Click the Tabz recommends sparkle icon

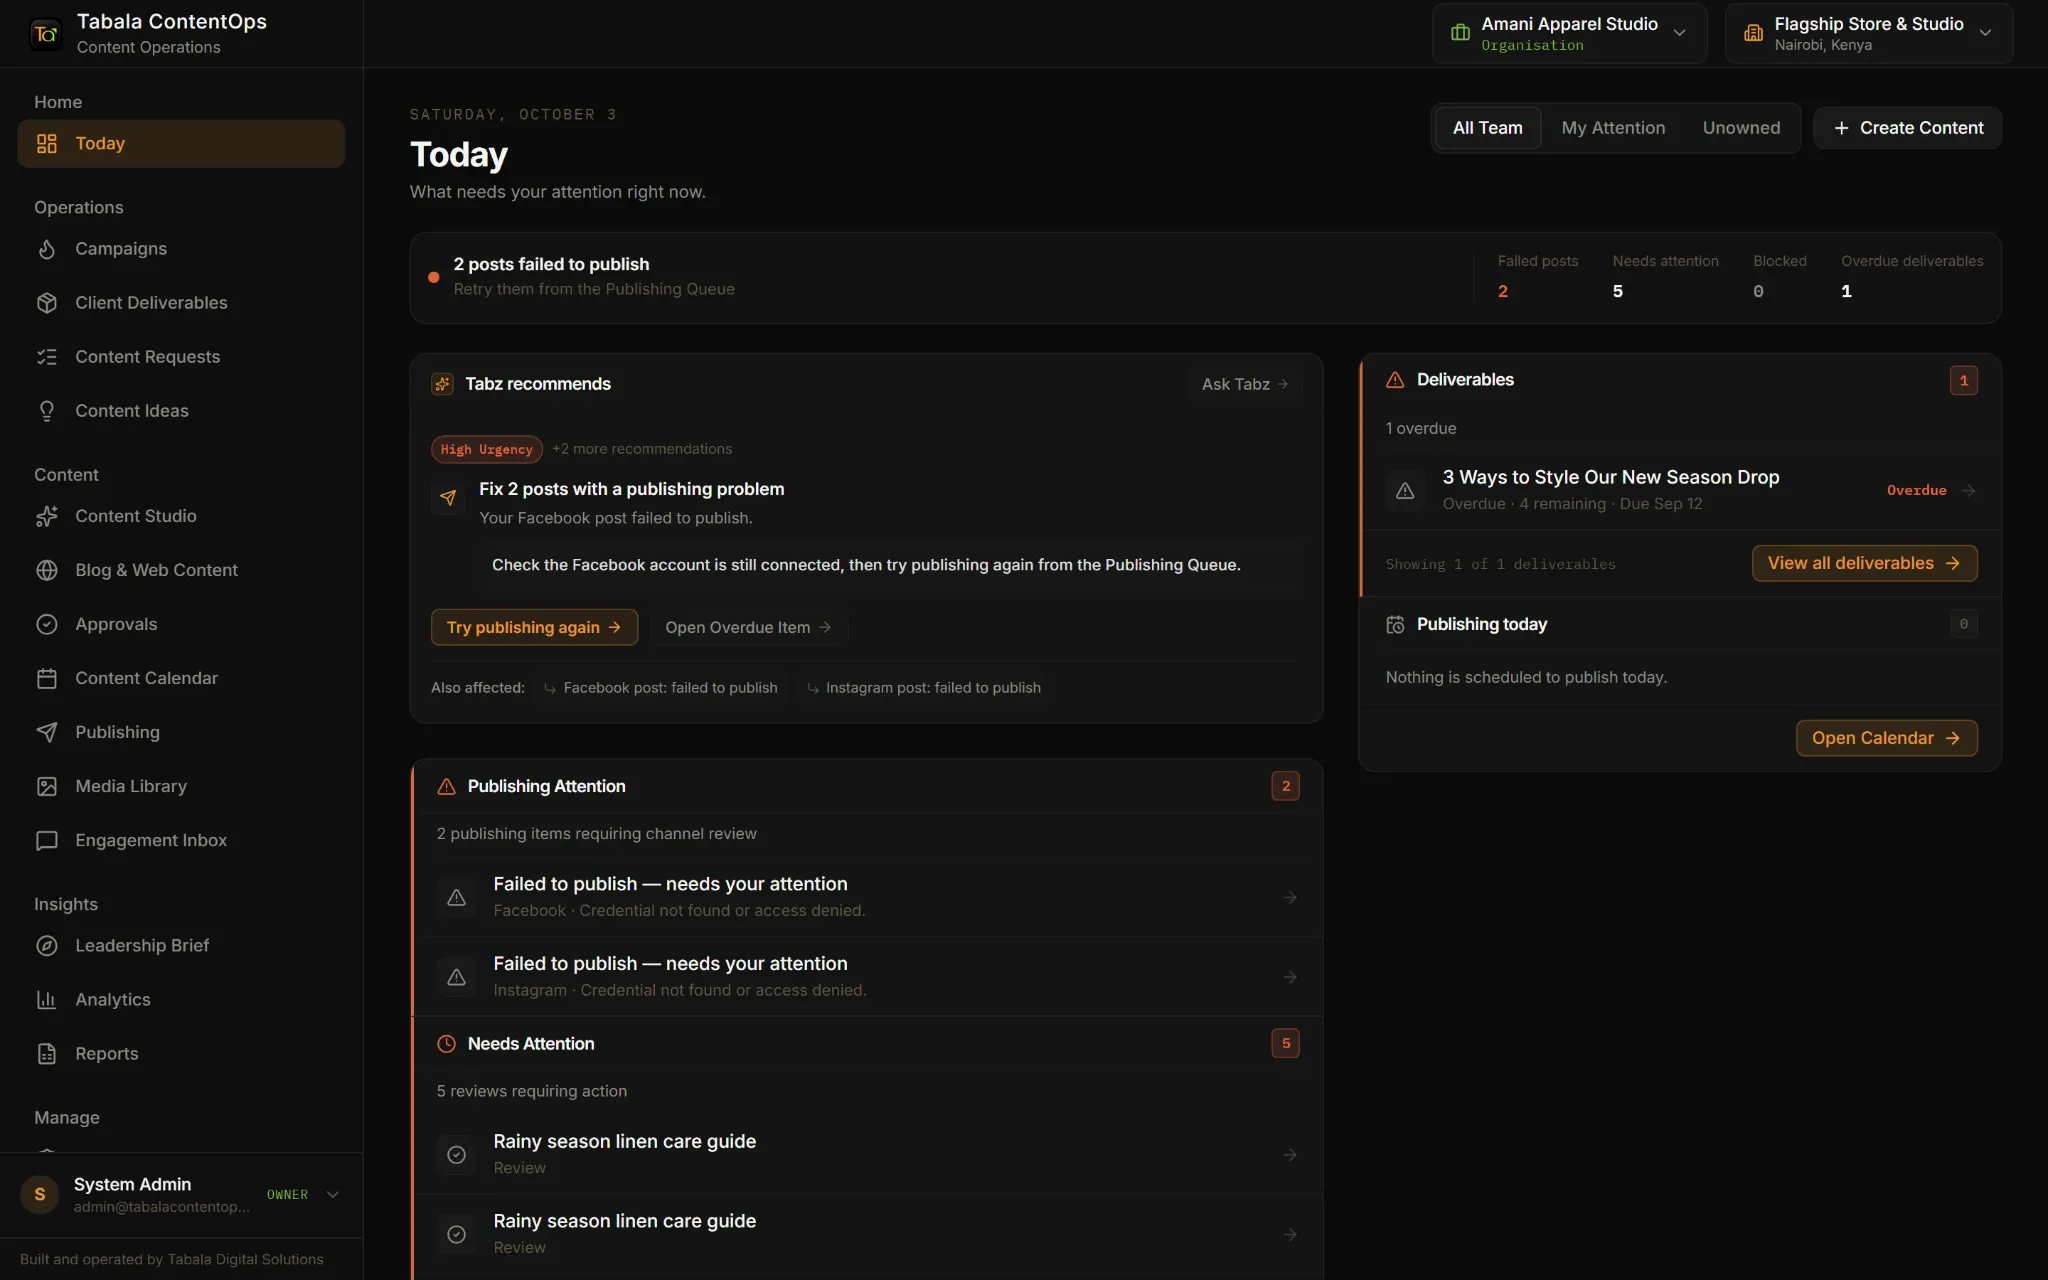(x=442, y=384)
